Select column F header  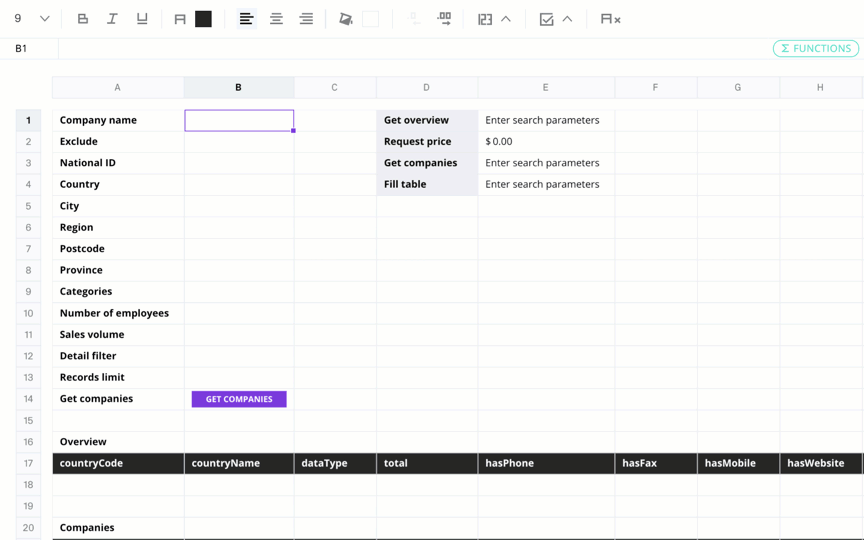(x=655, y=87)
